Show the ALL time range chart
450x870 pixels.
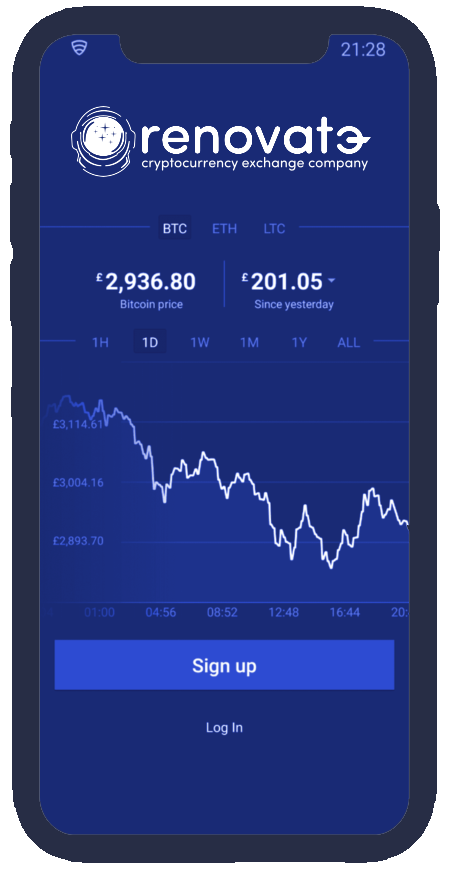pos(348,342)
